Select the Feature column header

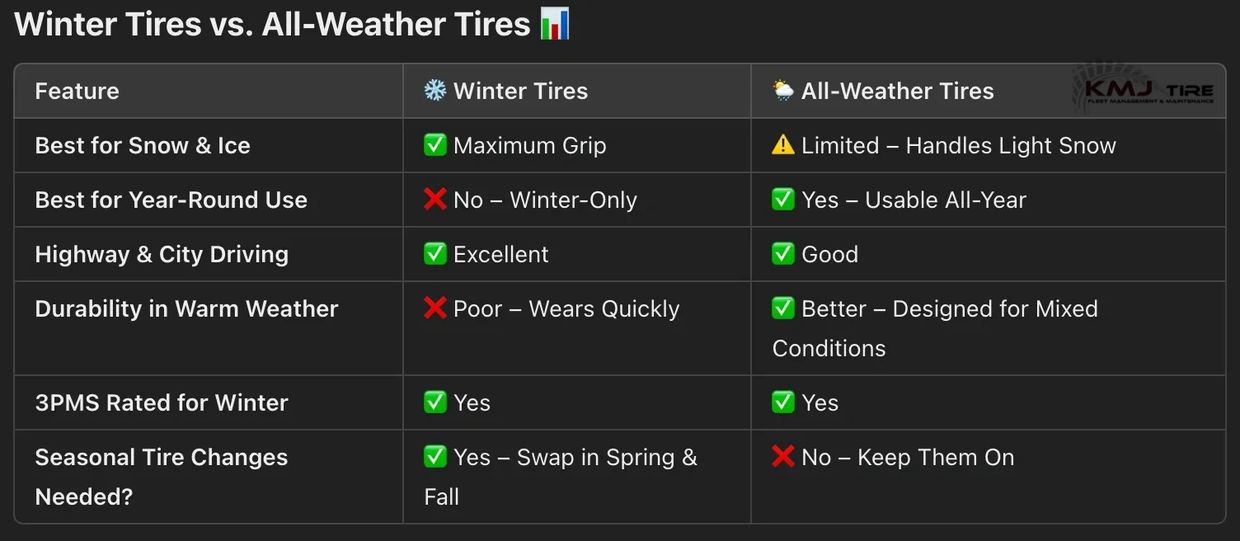tap(77, 91)
